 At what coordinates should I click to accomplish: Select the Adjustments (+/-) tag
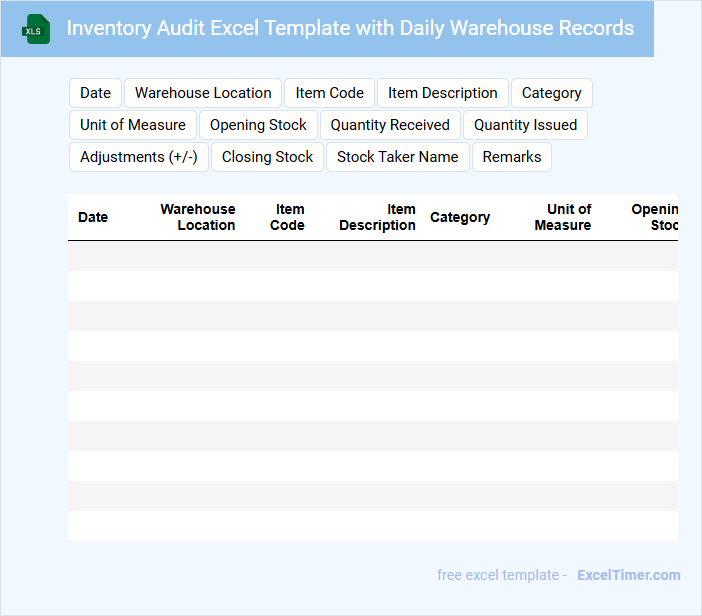click(x=138, y=157)
